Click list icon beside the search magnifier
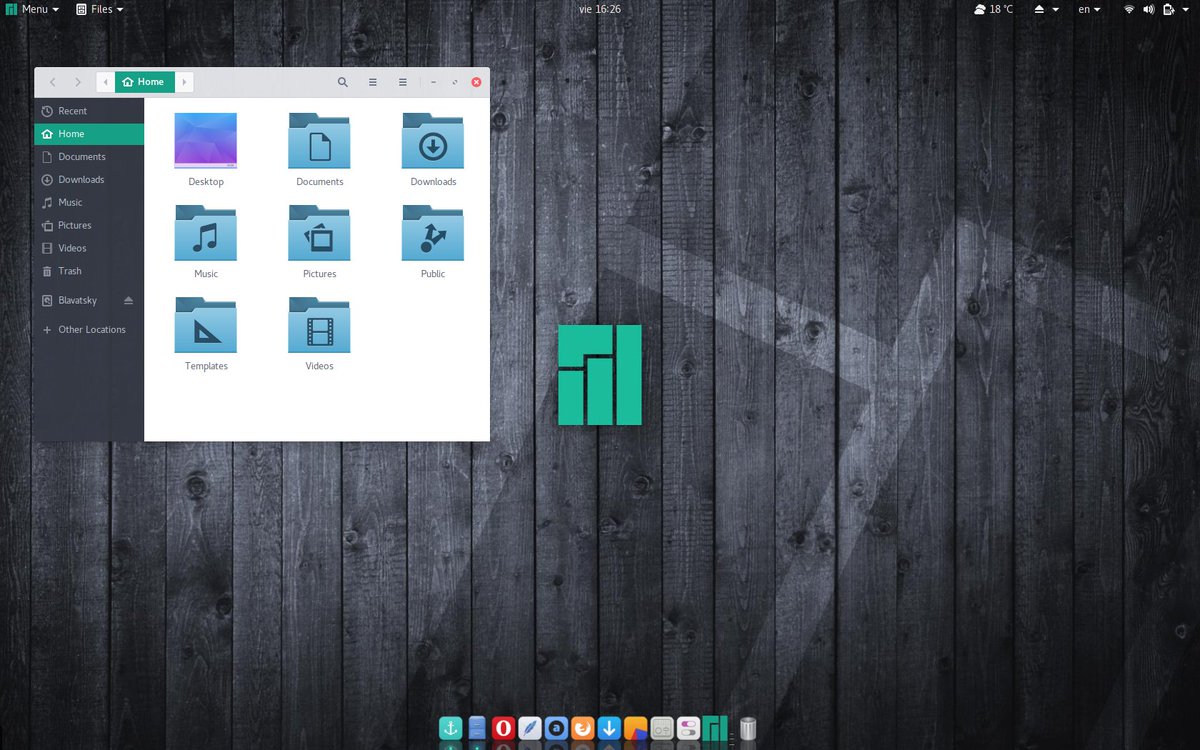 373,82
